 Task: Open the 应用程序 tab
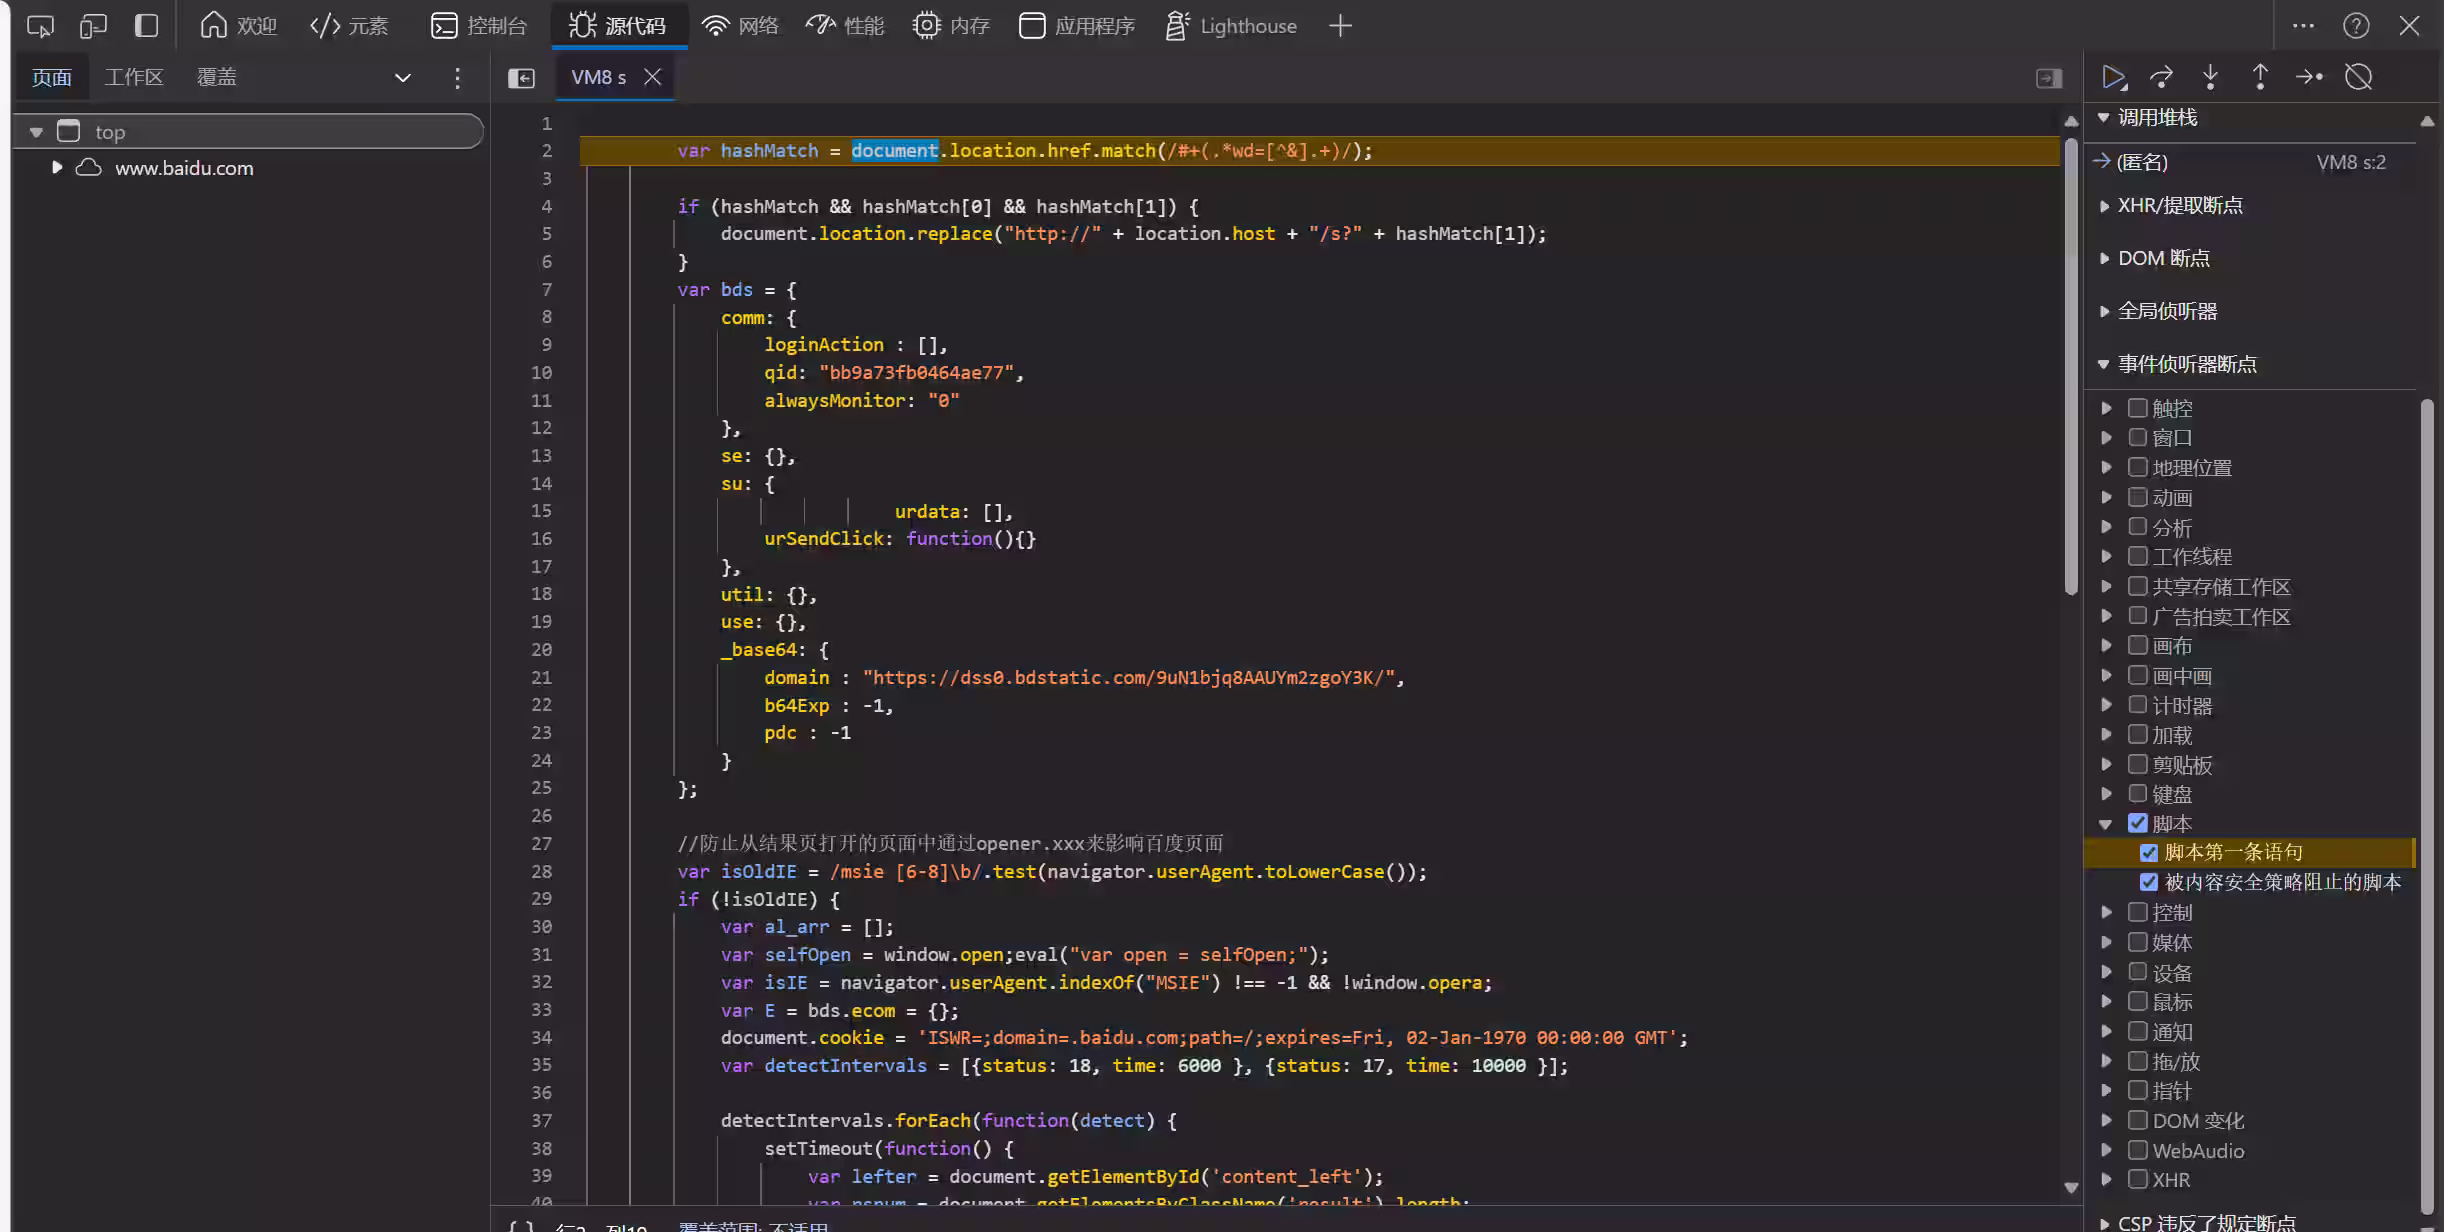(x=1076, y=26)
